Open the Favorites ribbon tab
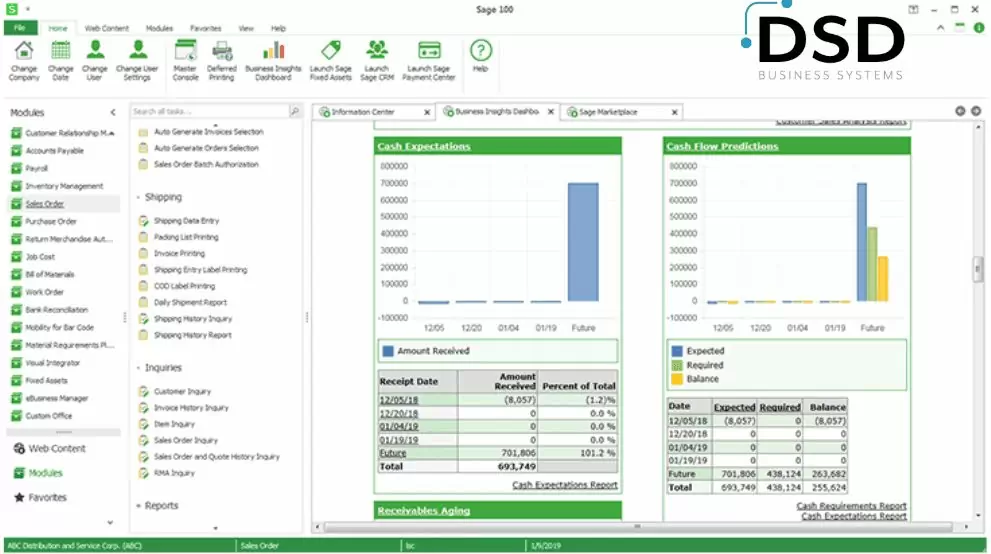 [x=205, y=28]
